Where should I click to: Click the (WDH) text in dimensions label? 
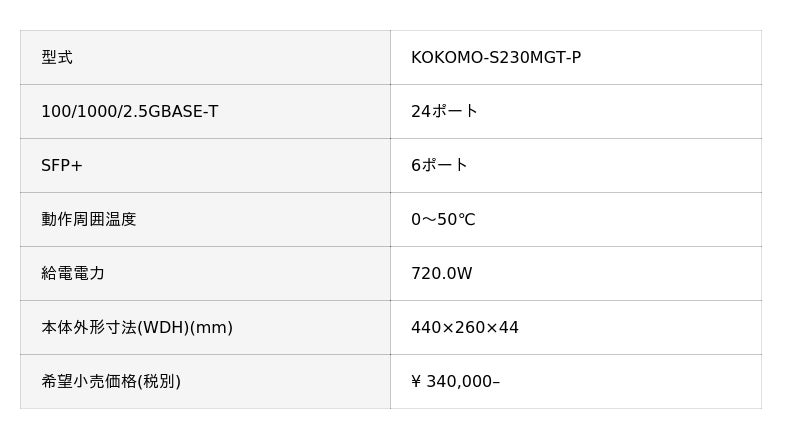coord(162,328)
